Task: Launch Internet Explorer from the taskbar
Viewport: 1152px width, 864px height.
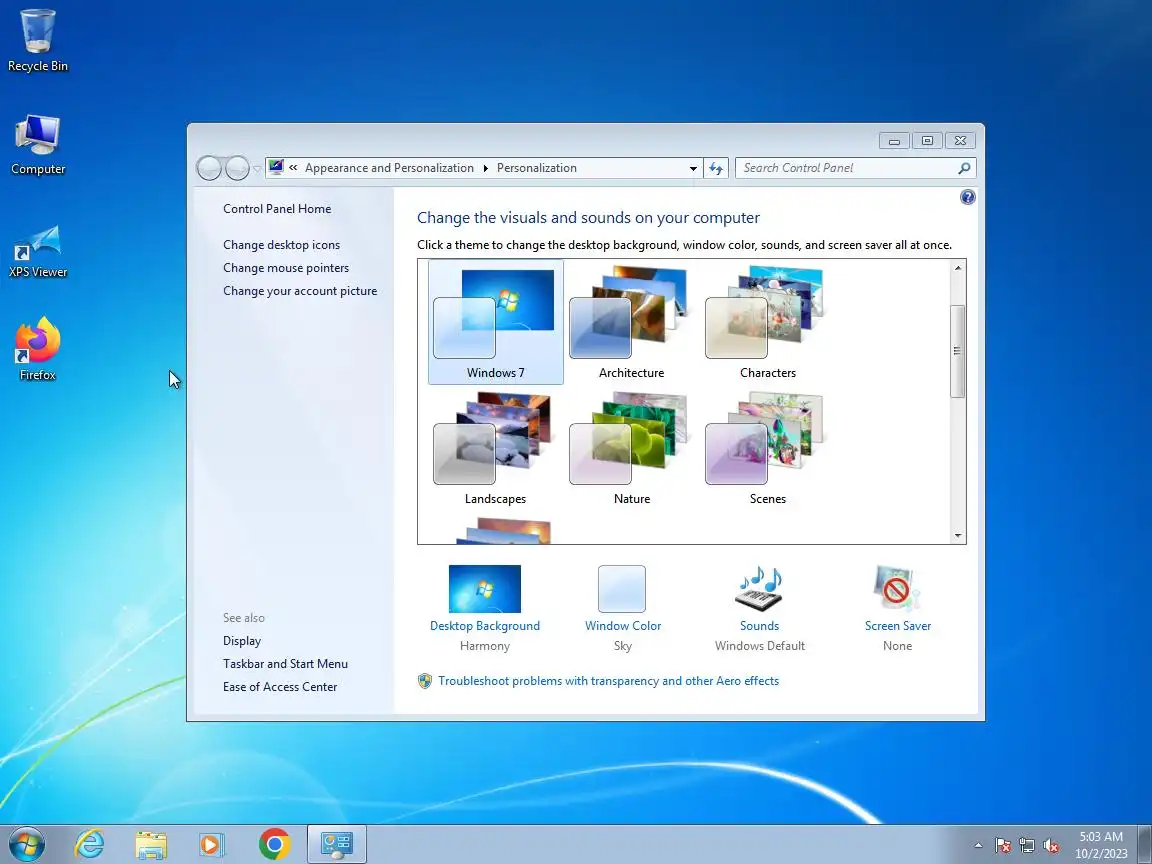Action: click(x=90, y=844)
